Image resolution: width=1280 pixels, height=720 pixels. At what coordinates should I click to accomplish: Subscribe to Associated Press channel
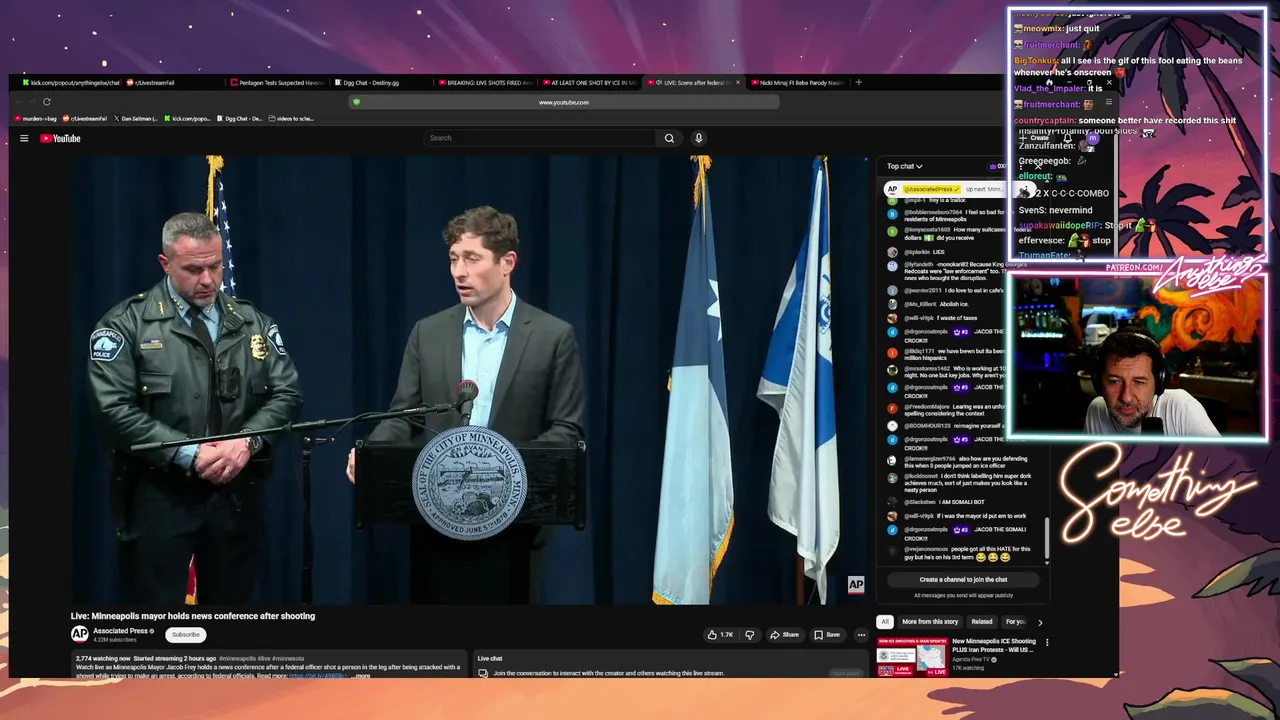pyautogui.click(x=186, y=634)
